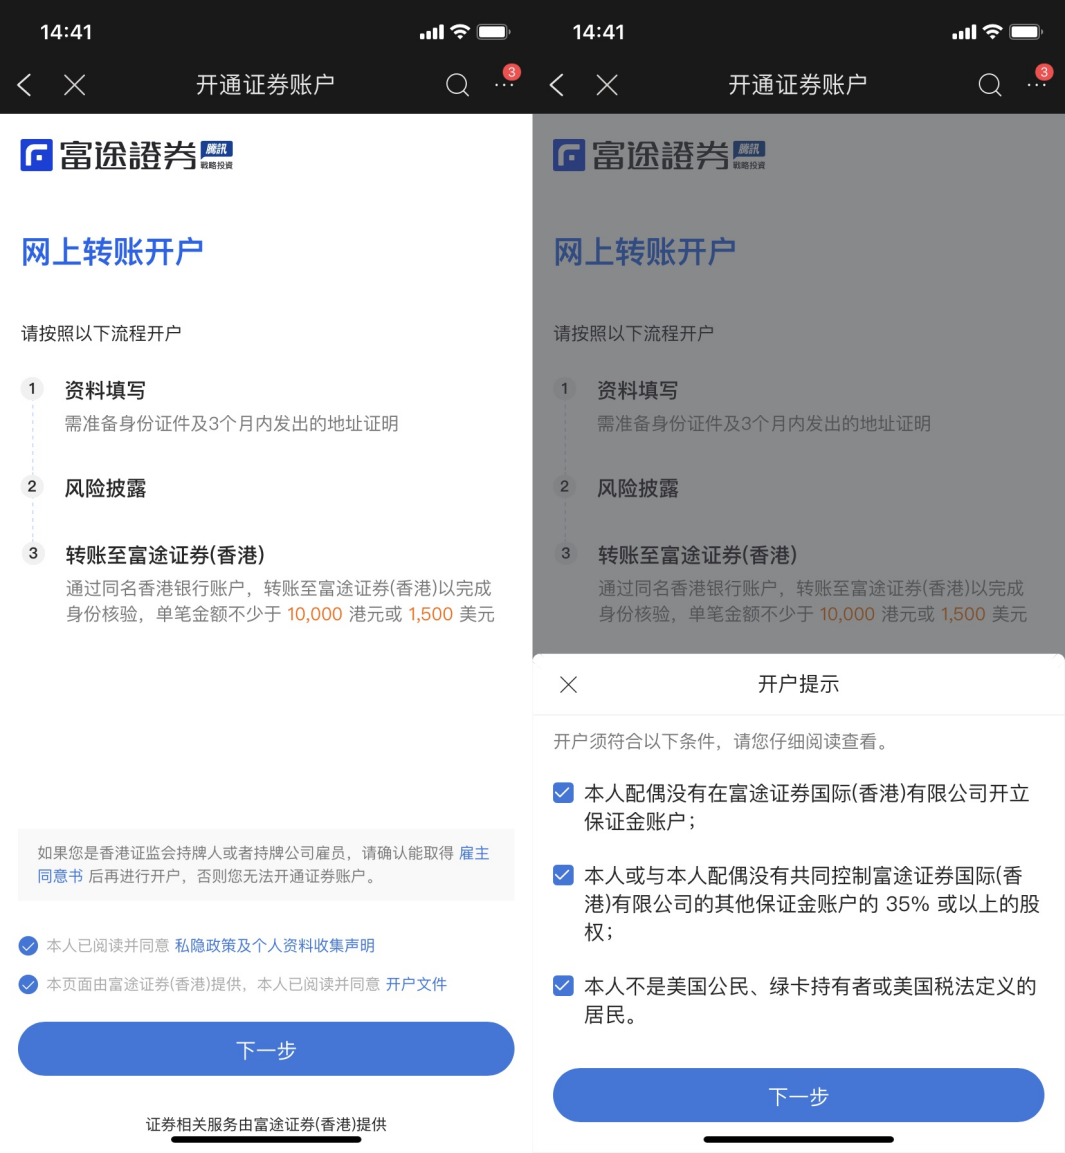Open 开户文件 link

[x=416, y=985]
